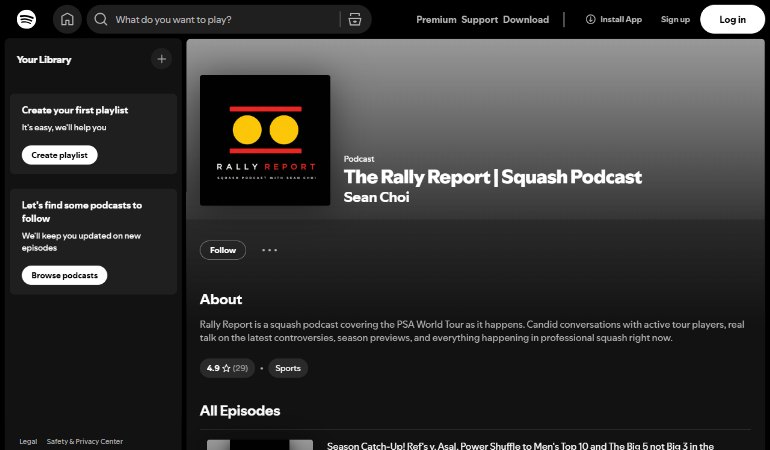Click the Season Catch-Up episode thumbnail
The width and height of the screenshot is (770, 450).
(x=260, y=445)
